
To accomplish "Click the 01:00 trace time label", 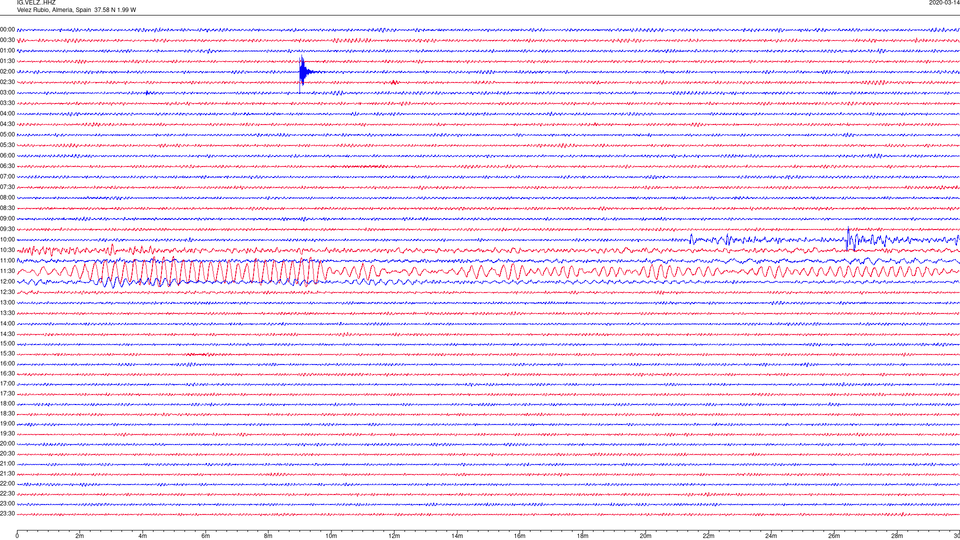I will pyautogui.click(x=7, y=51).
